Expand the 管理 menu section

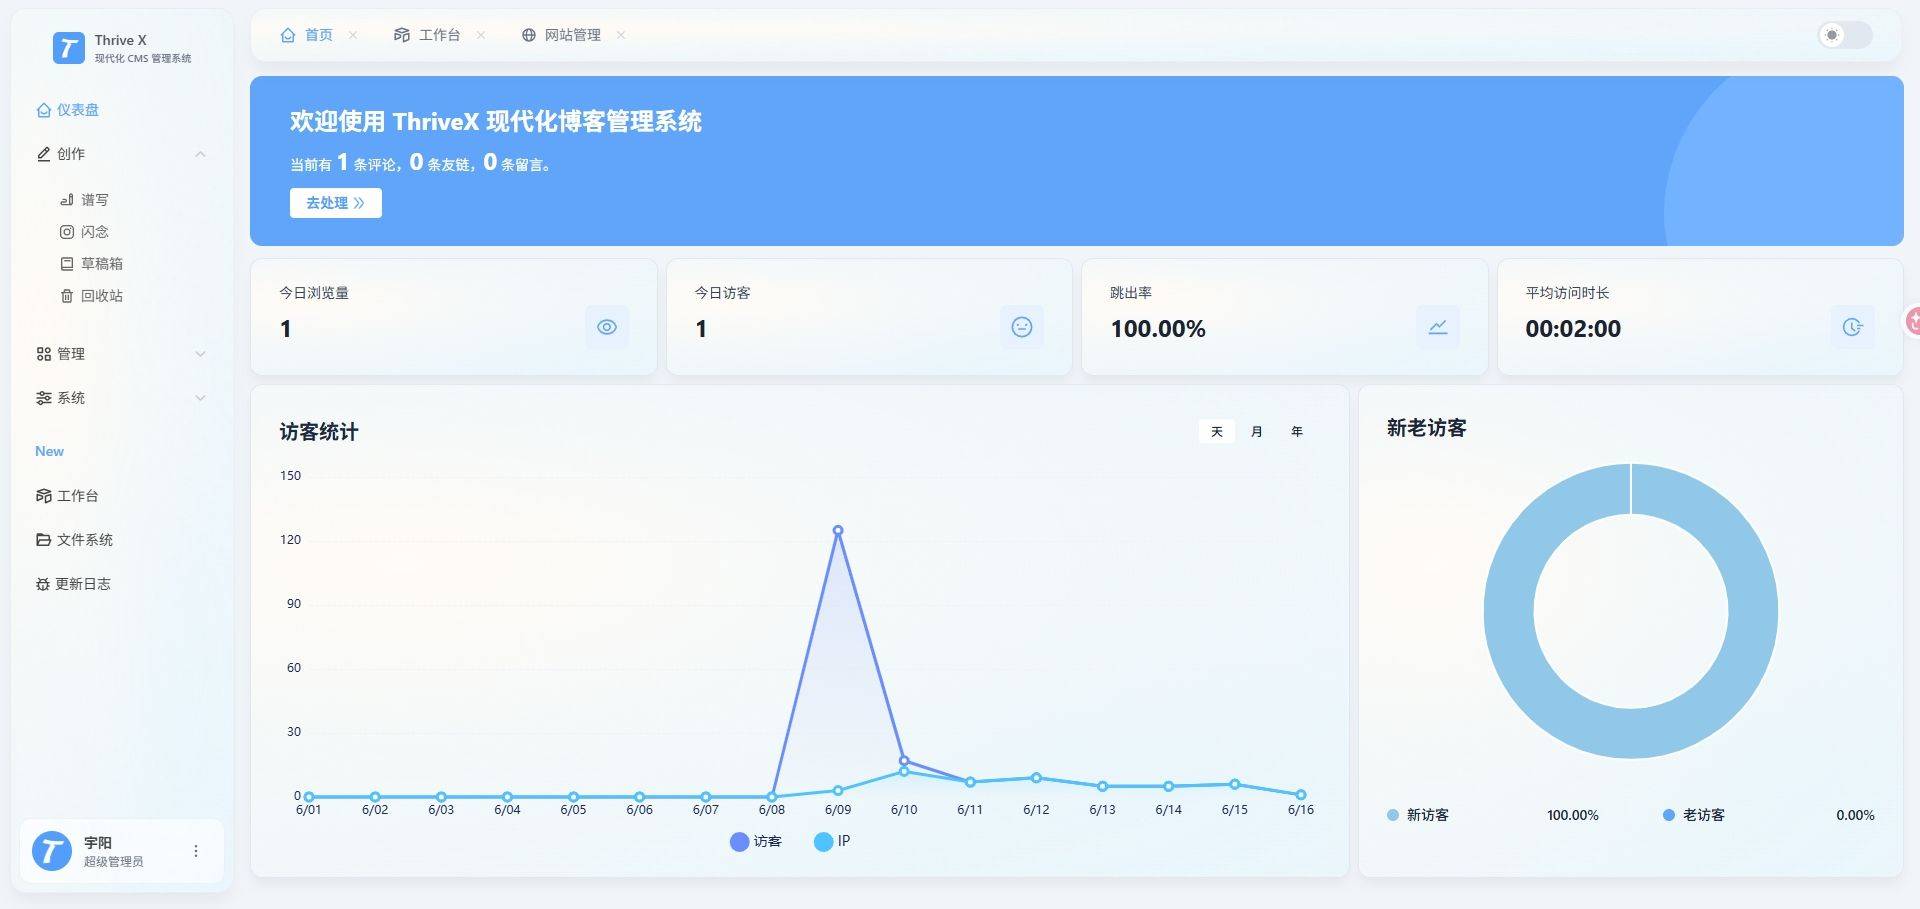click(x=120, y=354)
